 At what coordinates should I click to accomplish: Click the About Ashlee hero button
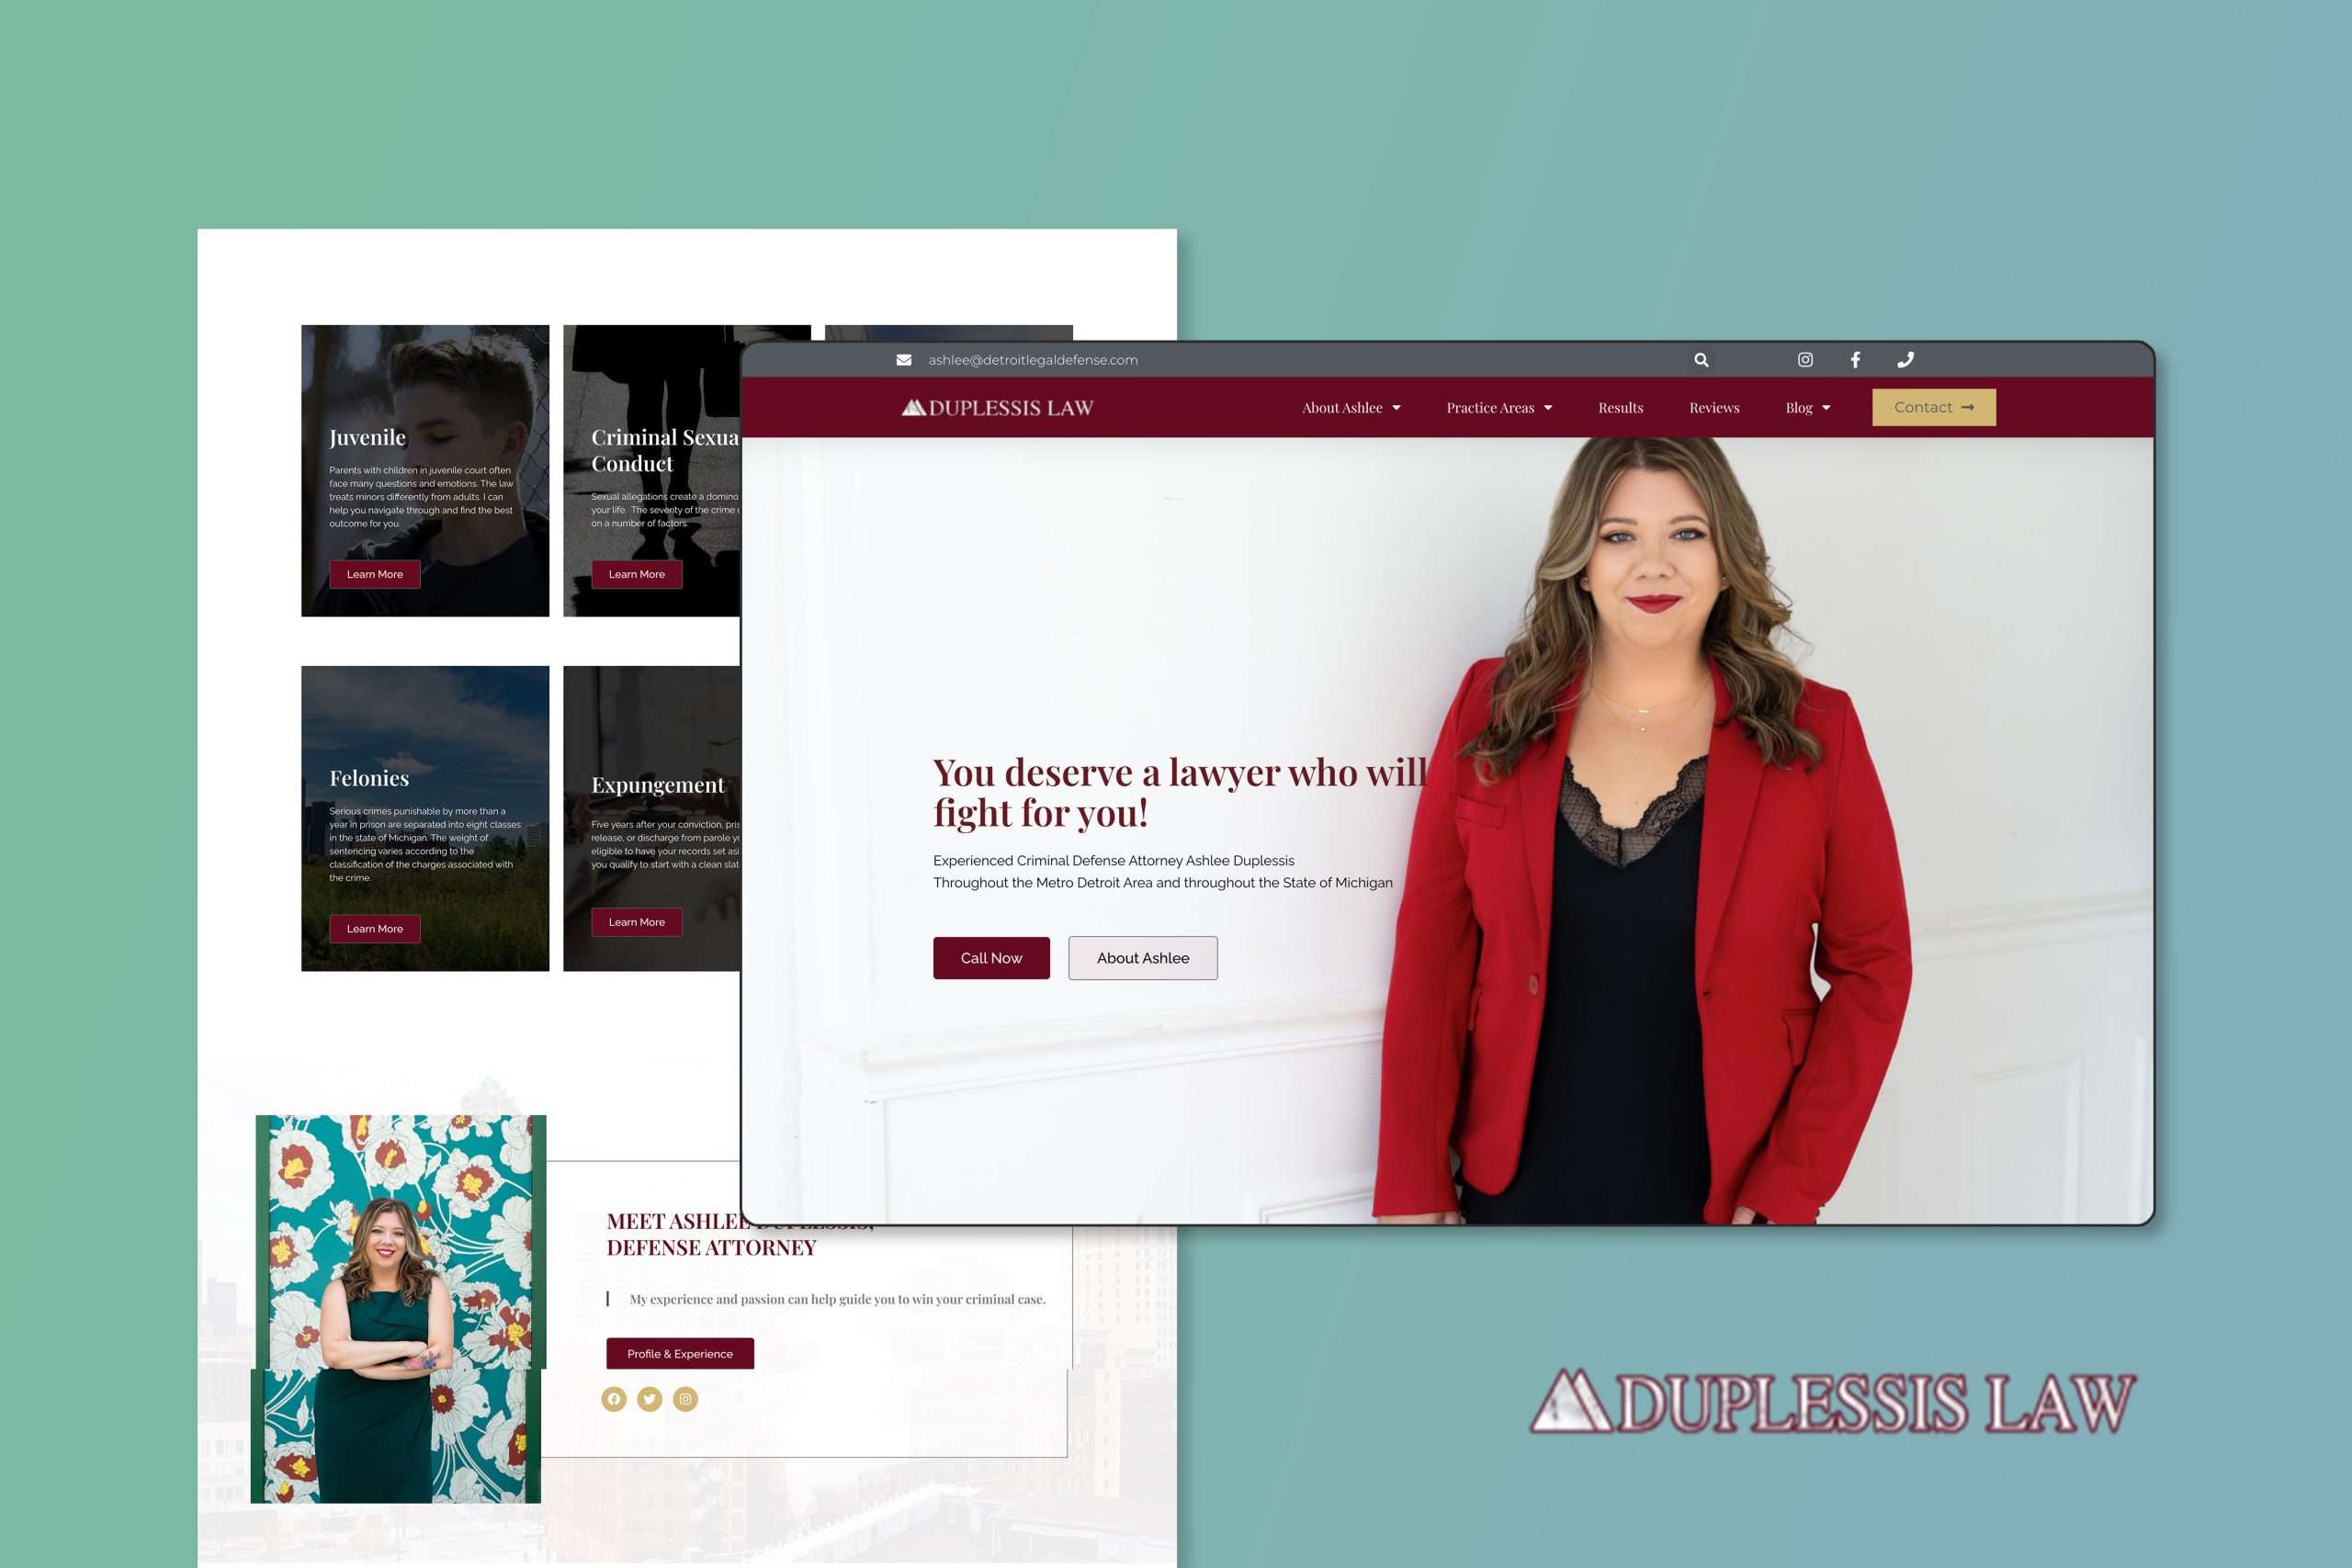(x=1142, y=958)
